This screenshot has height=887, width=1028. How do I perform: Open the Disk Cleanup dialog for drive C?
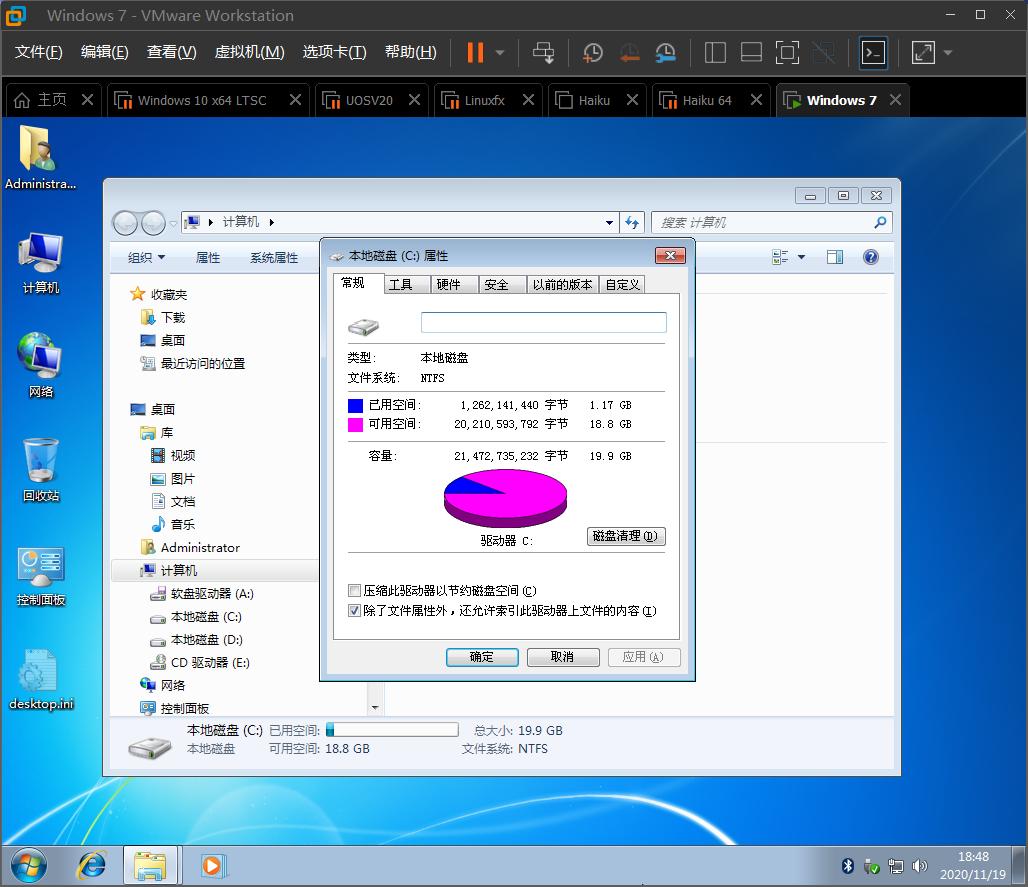[x=625, y=536]
